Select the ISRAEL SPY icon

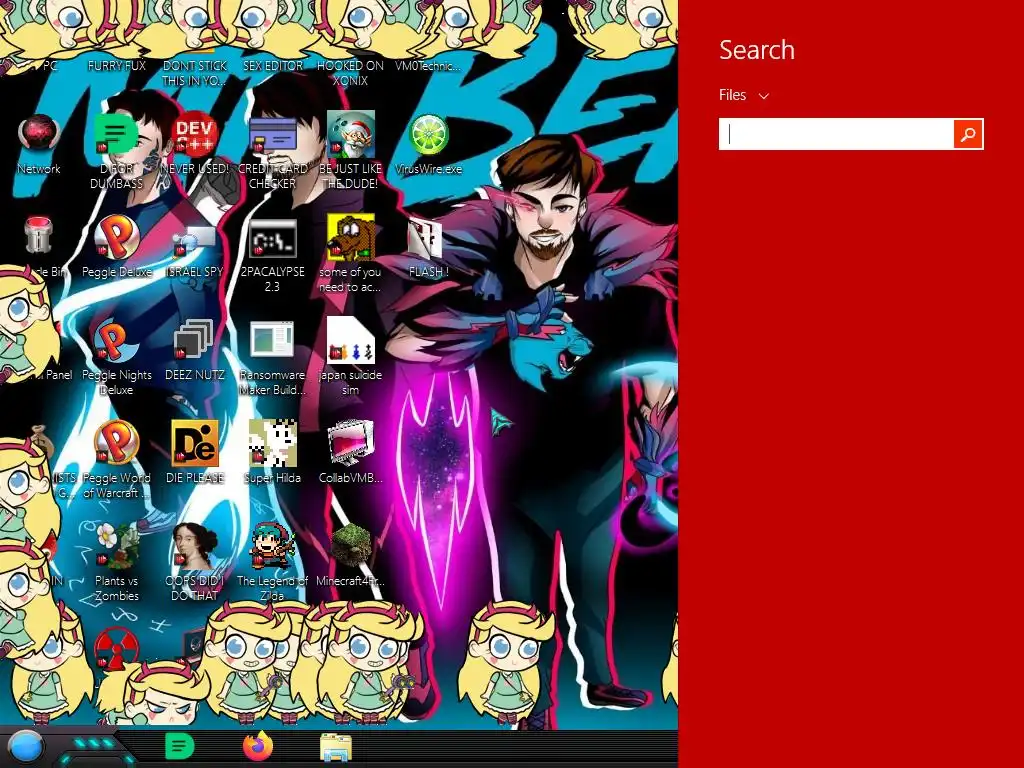194,240
